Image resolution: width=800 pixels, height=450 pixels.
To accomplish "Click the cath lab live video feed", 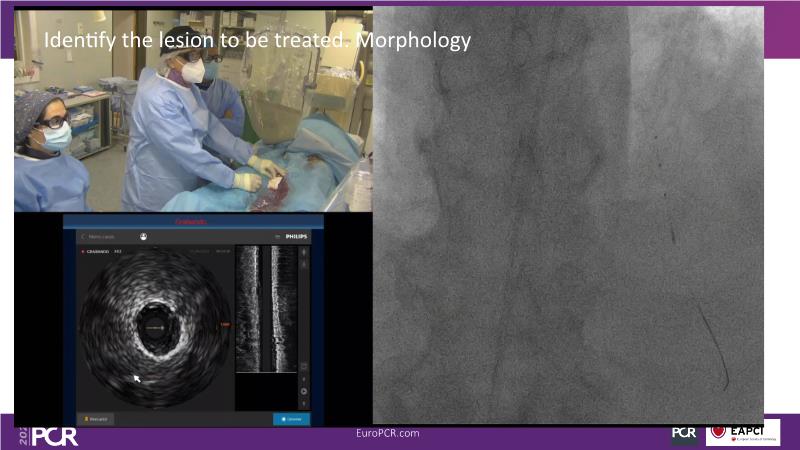I will [x=192, y=110].
